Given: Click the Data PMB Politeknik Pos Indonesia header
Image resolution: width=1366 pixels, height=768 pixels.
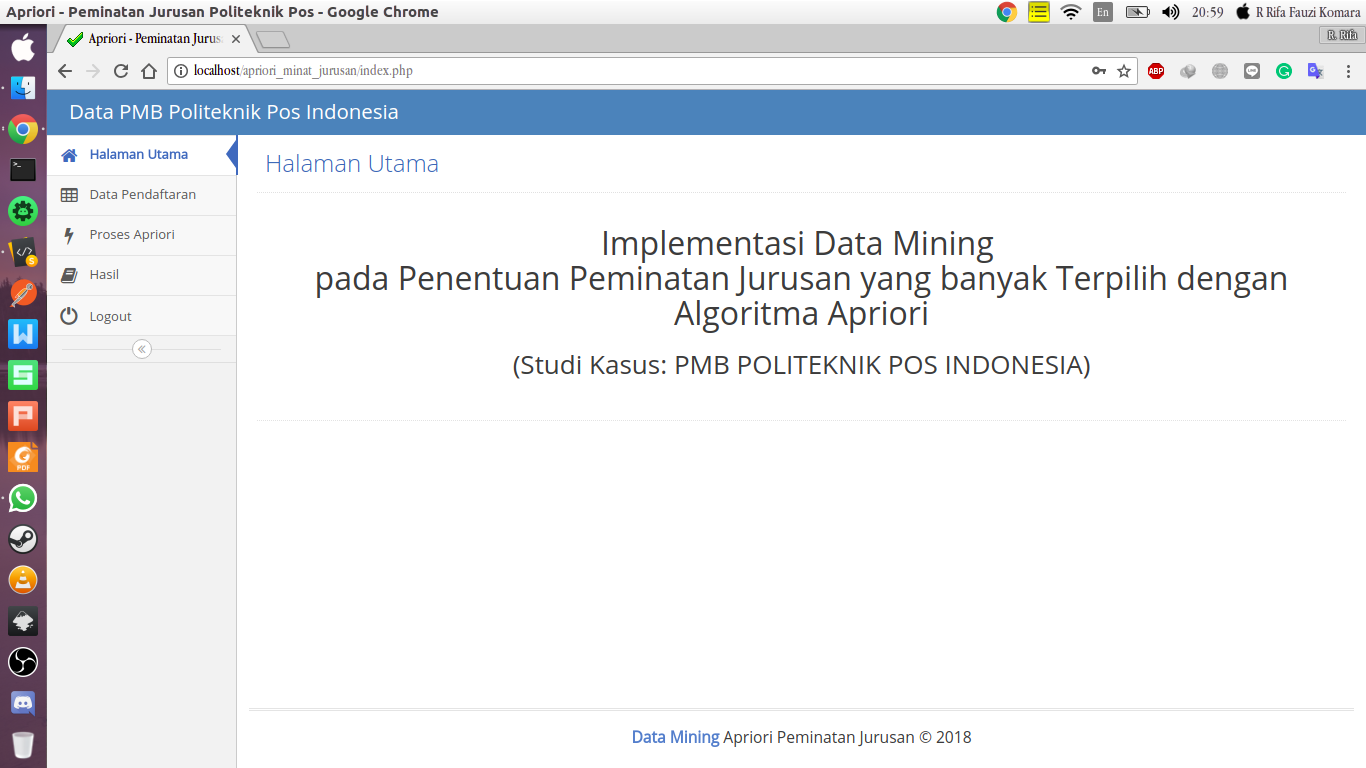Looking at the screenshot, I should 234,112.
